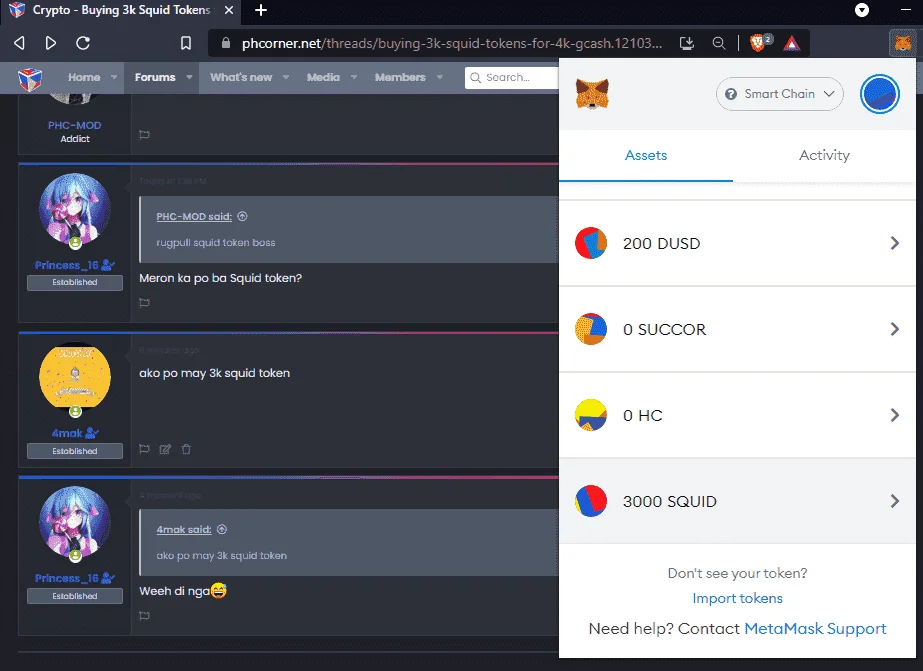Open Brave Shields lion icon
Screen dimensions: 923x671
(758, 42)
